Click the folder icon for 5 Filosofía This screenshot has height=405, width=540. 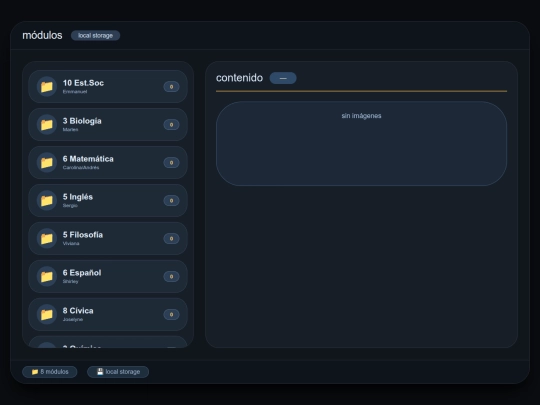(x=47, y=238)
